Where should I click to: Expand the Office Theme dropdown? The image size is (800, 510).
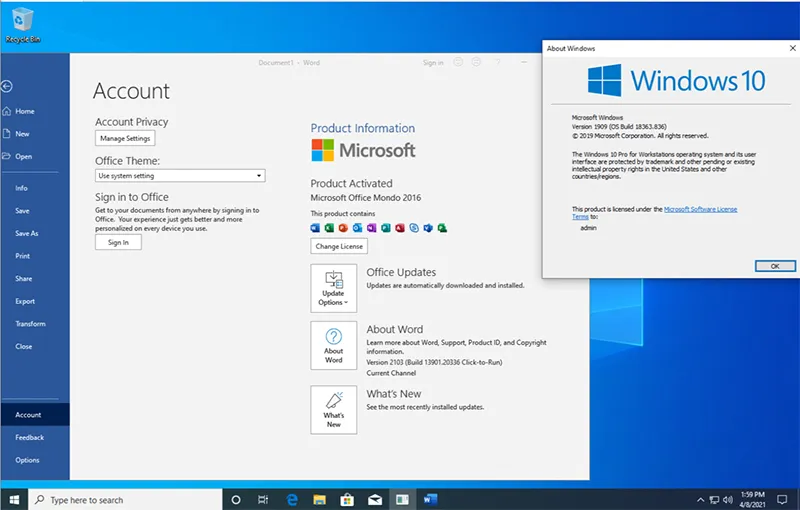pyautogui.click(x=180, y=175)
